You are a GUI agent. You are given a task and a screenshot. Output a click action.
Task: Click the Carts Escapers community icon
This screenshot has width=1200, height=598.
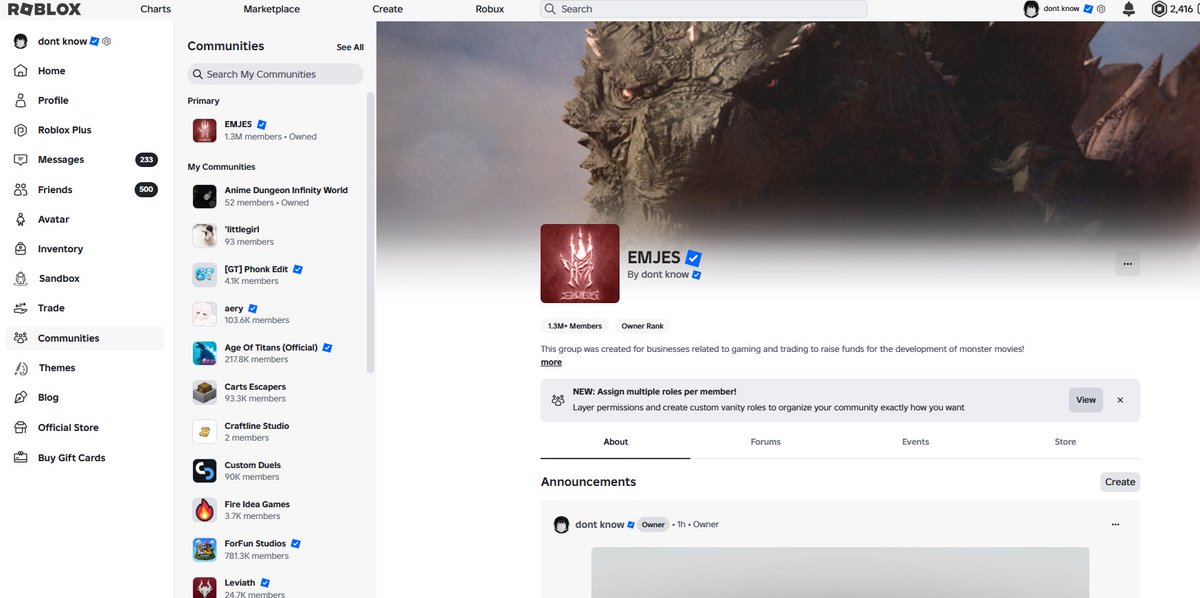205,392
